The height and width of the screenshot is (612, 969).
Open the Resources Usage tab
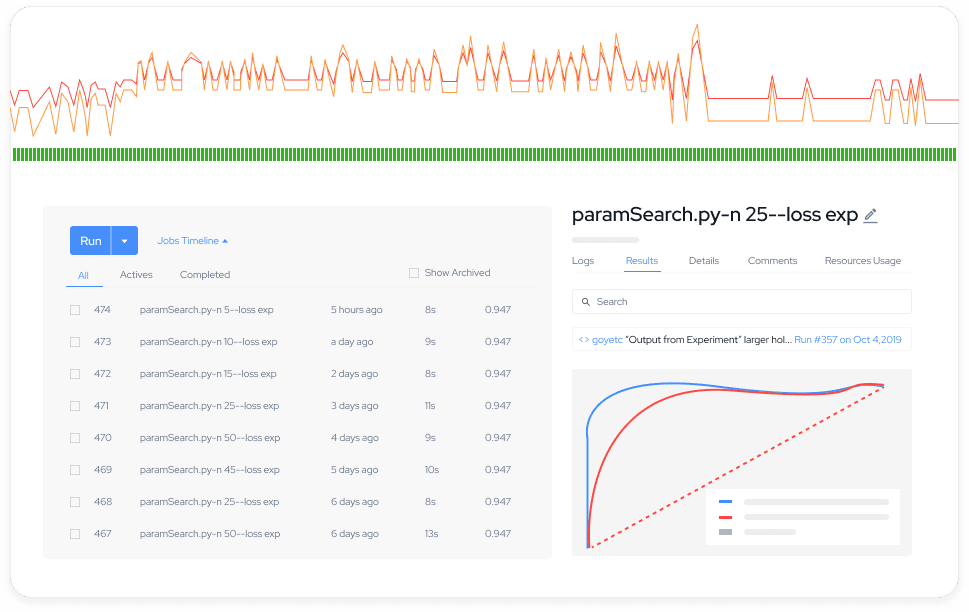[x=862, y=261]
